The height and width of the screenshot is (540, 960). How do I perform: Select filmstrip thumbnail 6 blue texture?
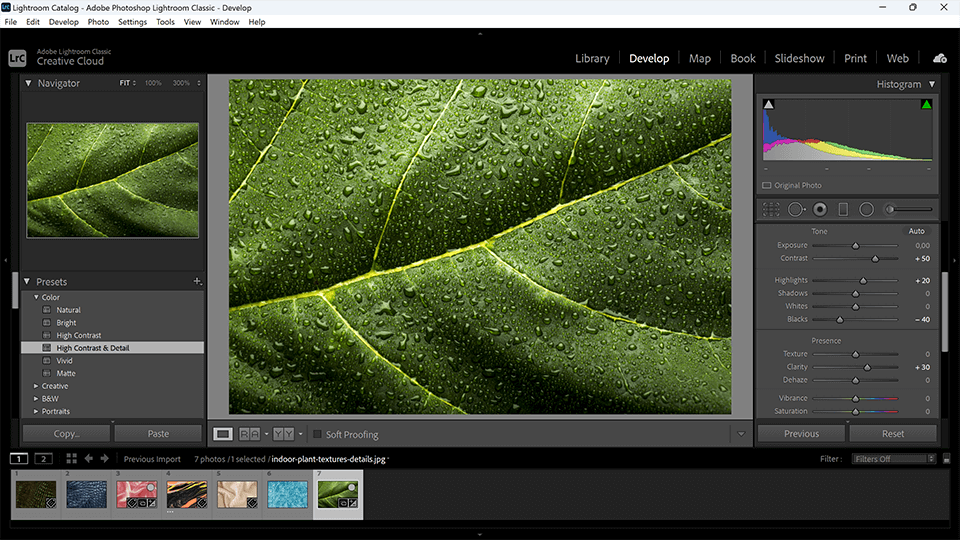point(287,494)
